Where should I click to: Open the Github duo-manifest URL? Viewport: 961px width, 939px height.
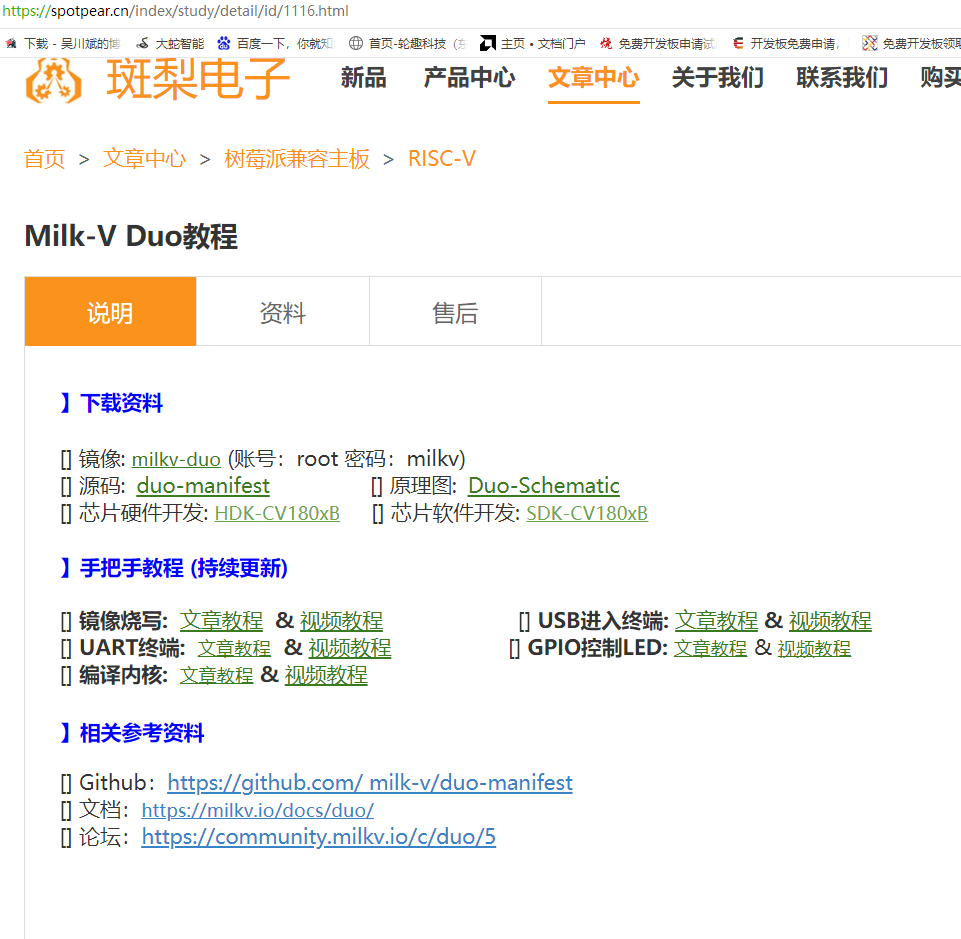[370, 783]
